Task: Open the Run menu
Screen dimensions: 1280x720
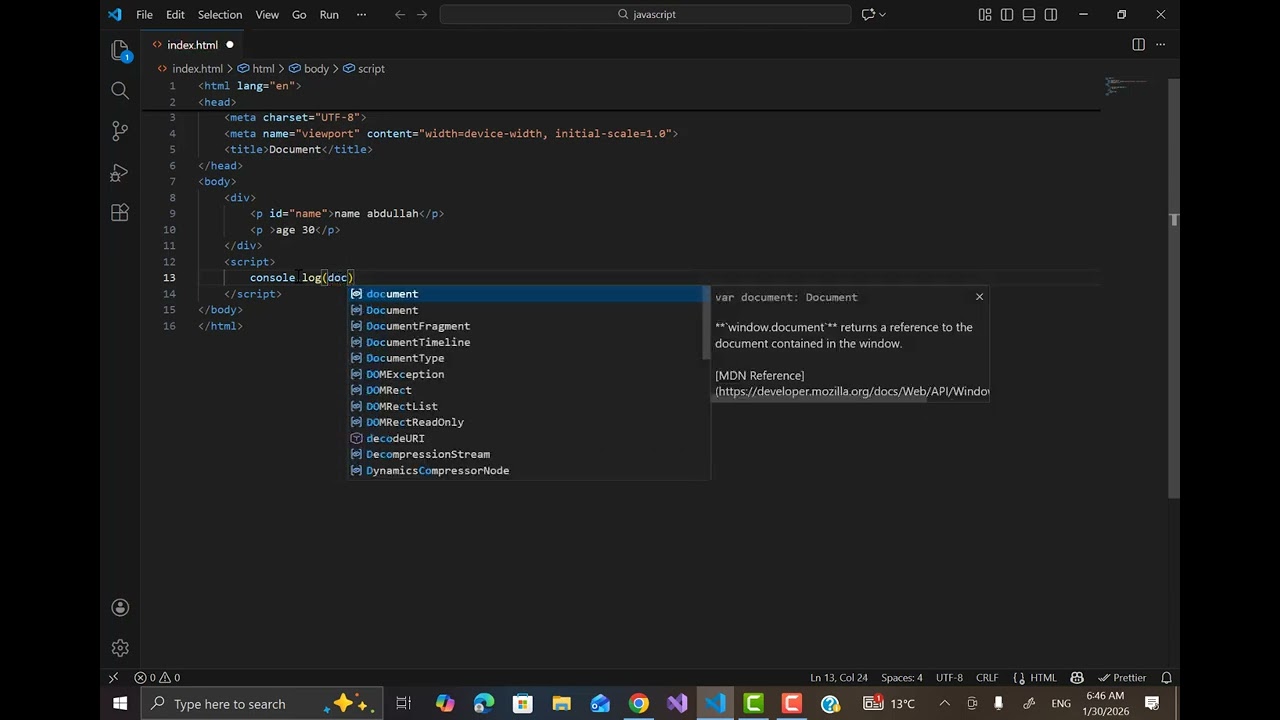Action: (329, 14)
